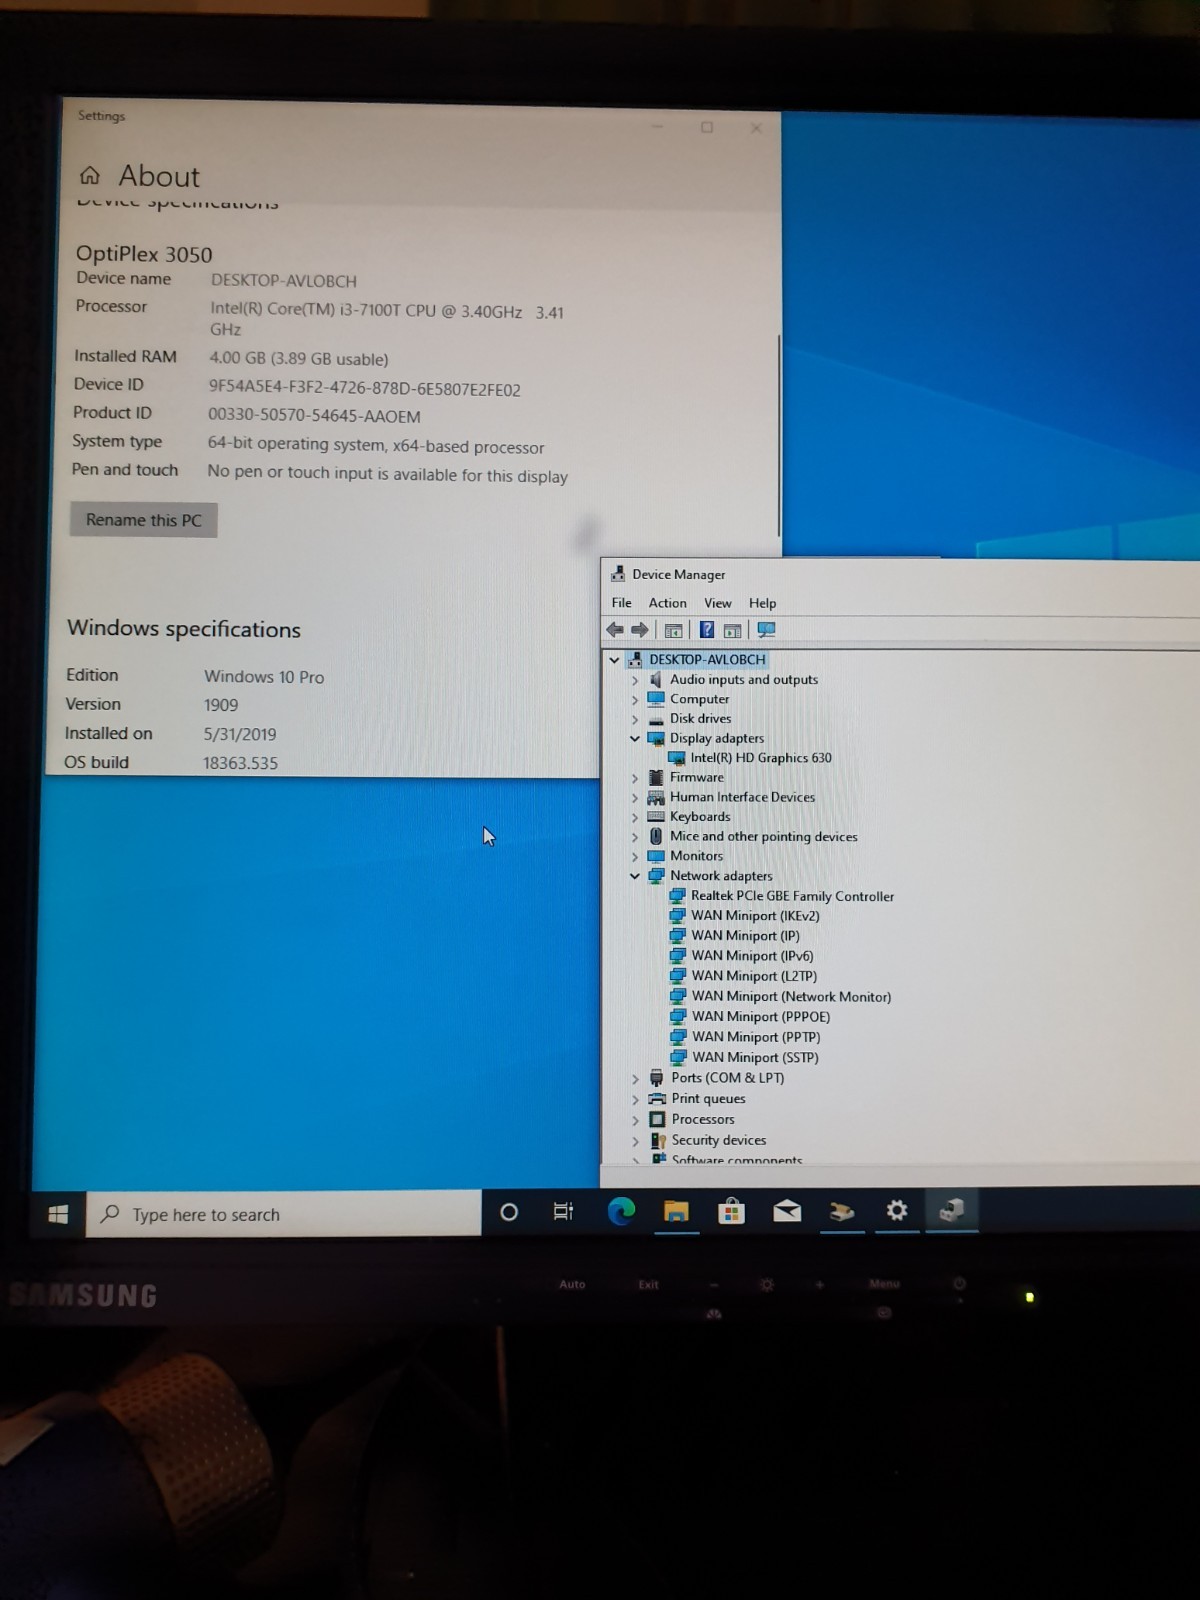This screenshot has height=1600, width=1200.
Task: Click the Edition value Windows 10 Pro
Action: [x=264, y=677]
